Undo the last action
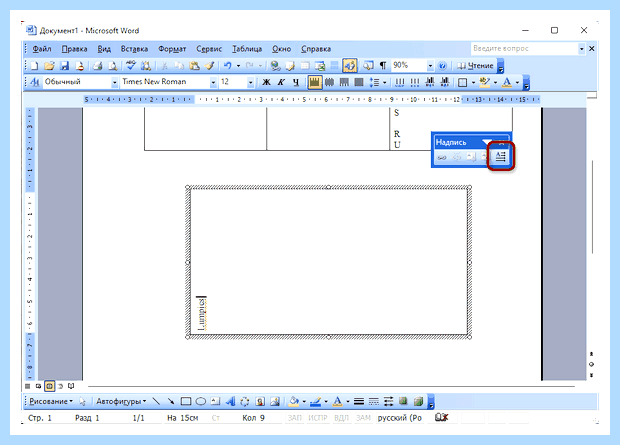Image resolution: width=620 pixels, height=445 pixels. pyautogui.click(x=228, y=66)
